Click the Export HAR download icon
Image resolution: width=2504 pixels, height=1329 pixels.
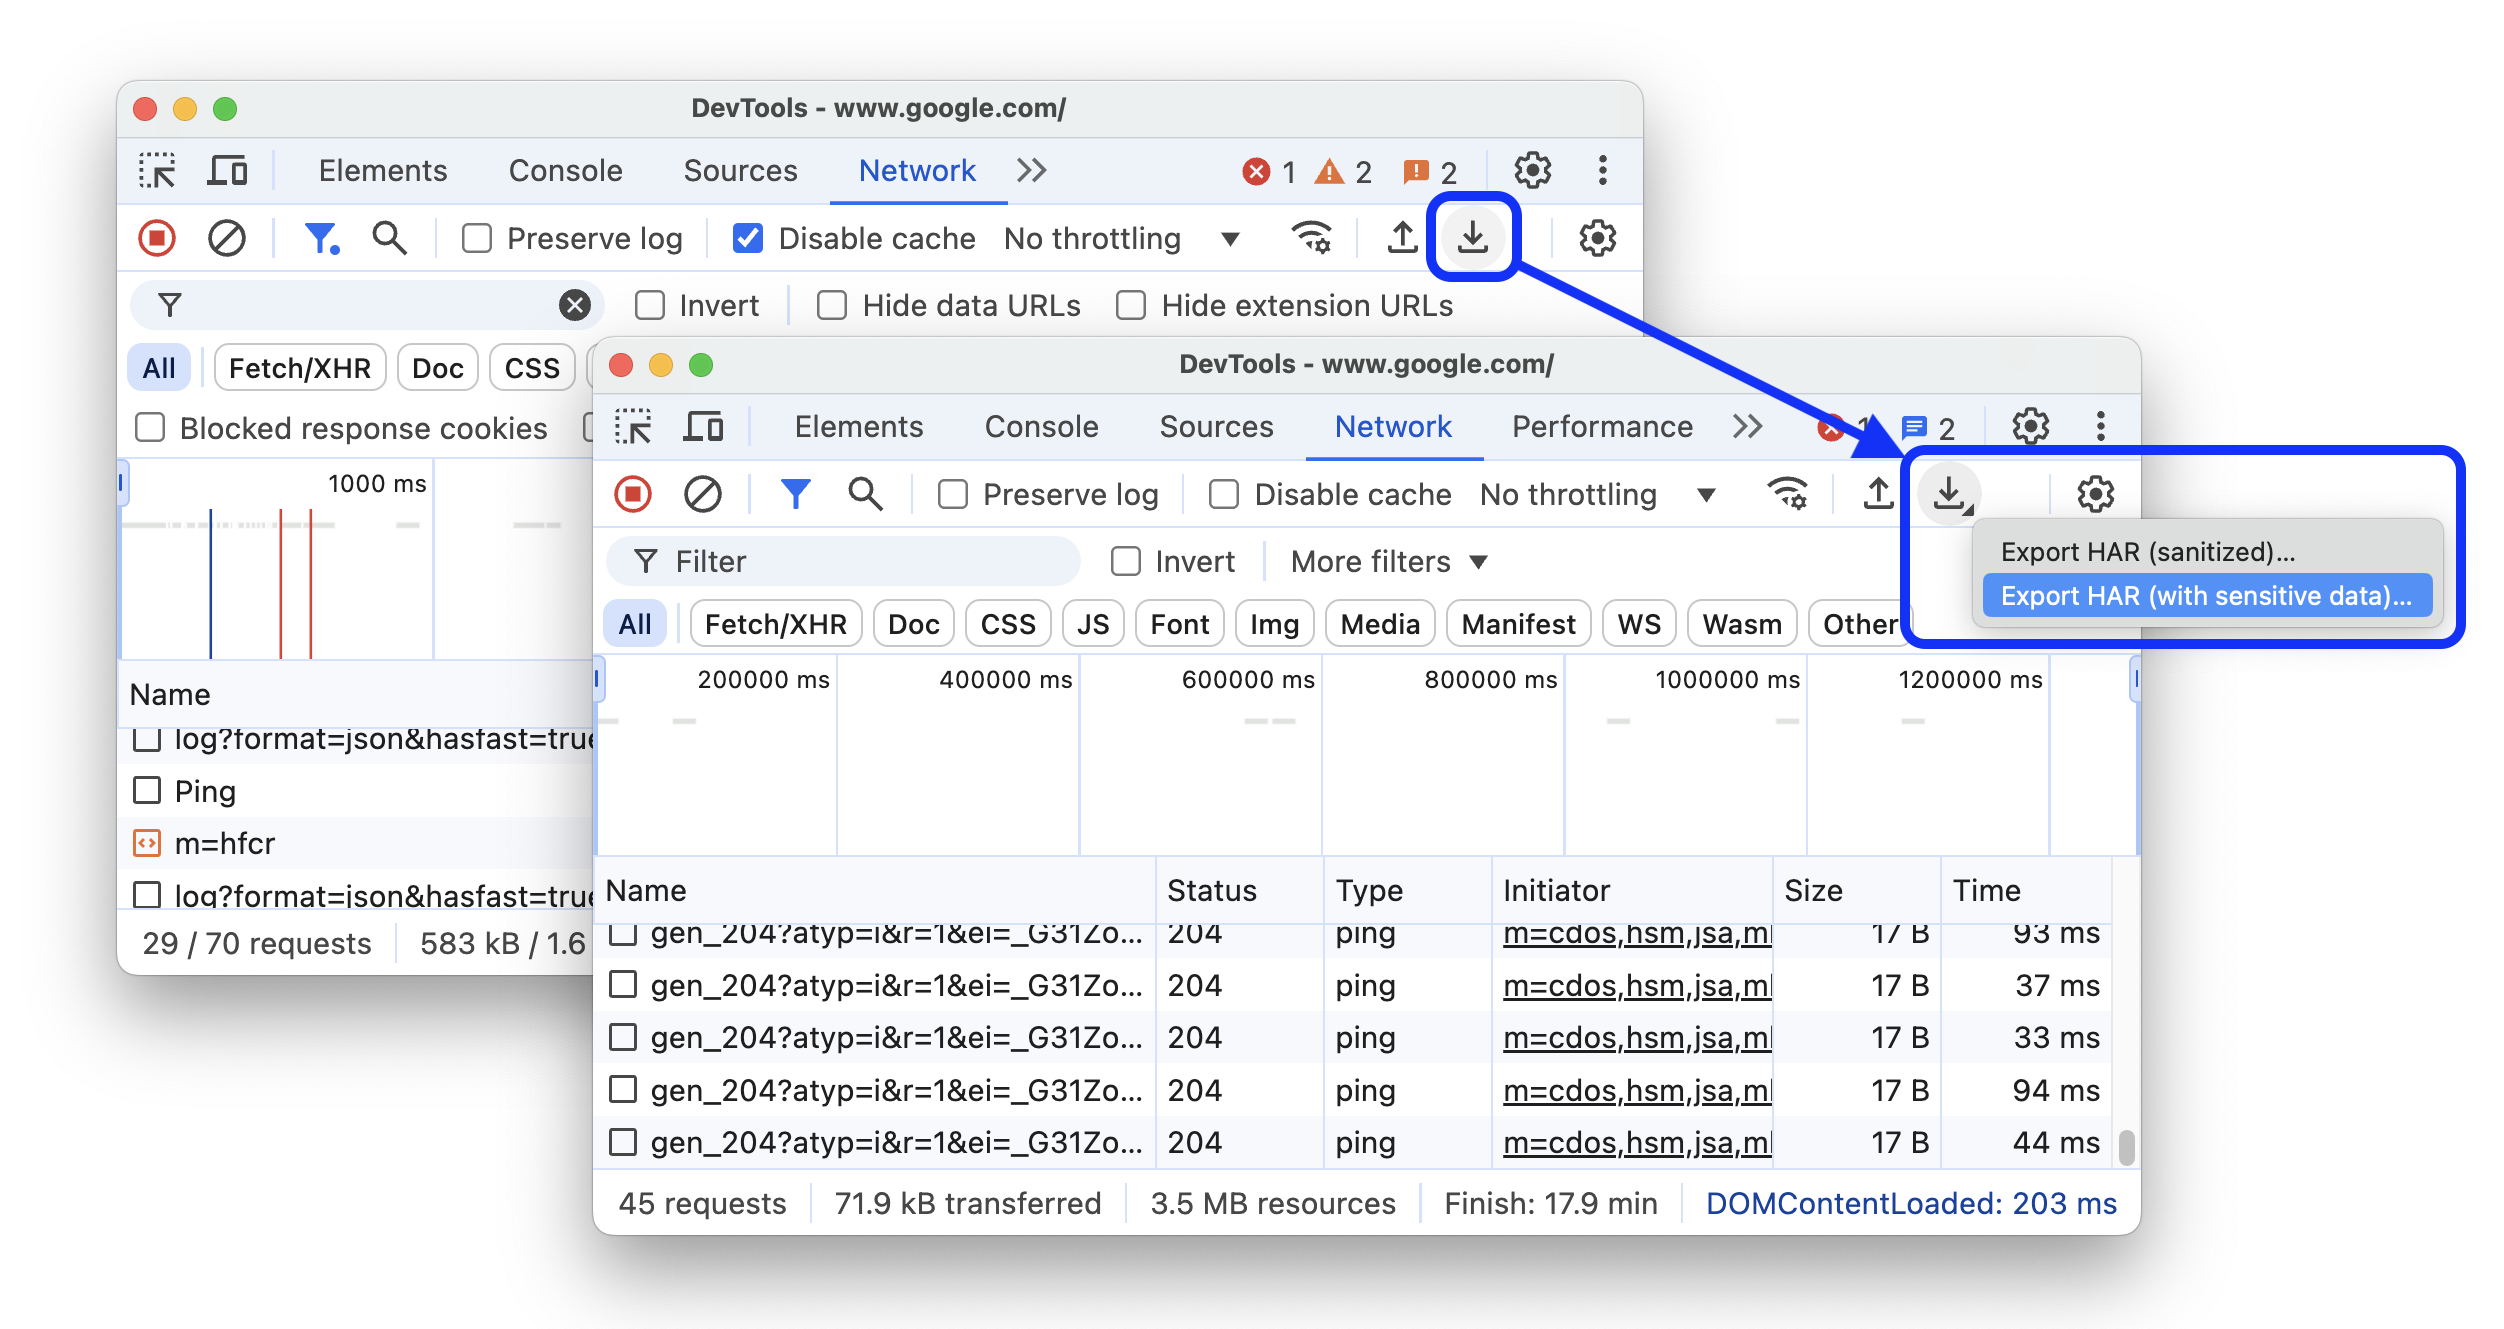click(1953, 494)
